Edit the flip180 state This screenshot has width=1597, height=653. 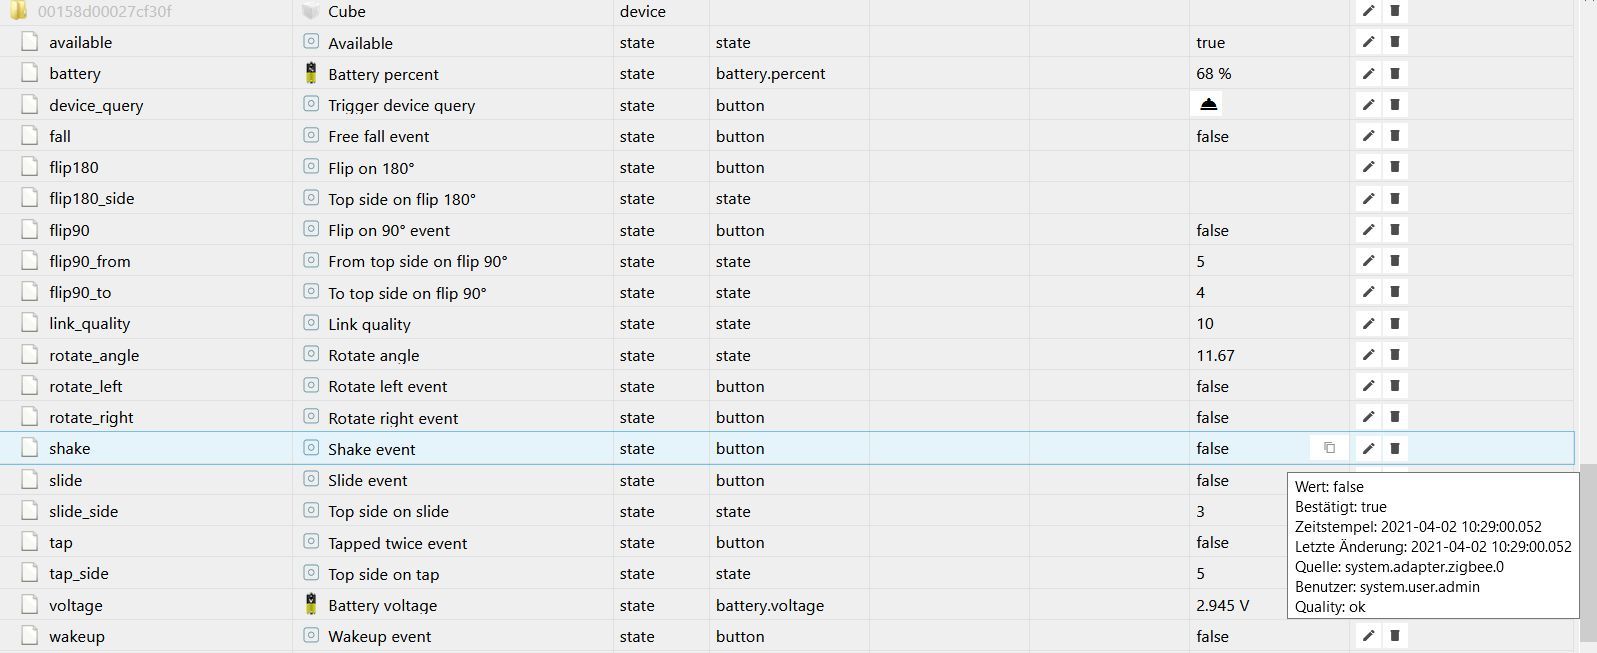1368,167
